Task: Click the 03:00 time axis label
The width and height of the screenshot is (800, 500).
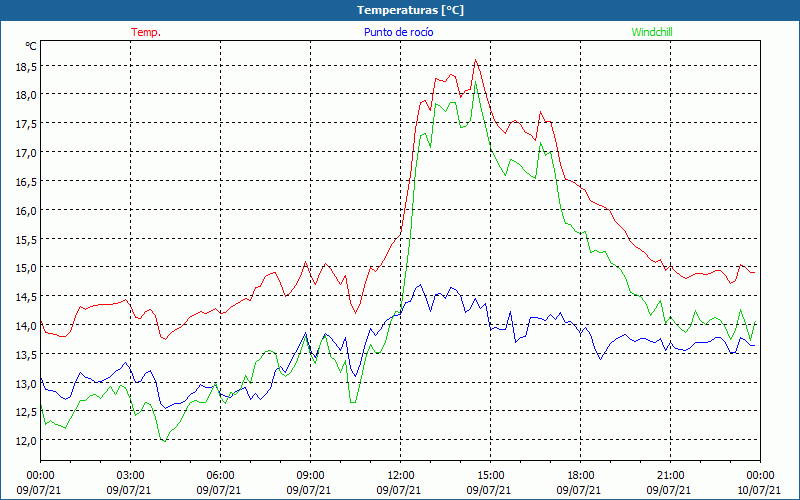Action: point(131,476)
